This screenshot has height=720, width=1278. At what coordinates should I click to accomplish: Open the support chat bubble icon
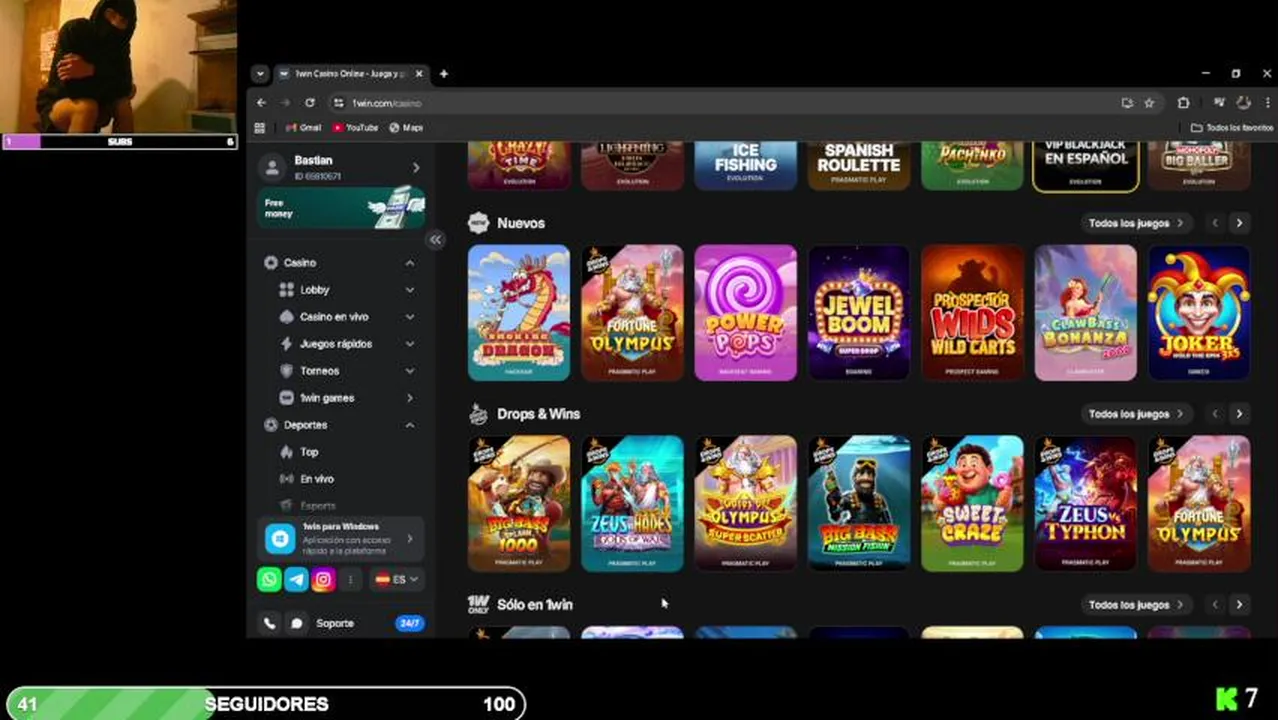(x=297, y=623)
